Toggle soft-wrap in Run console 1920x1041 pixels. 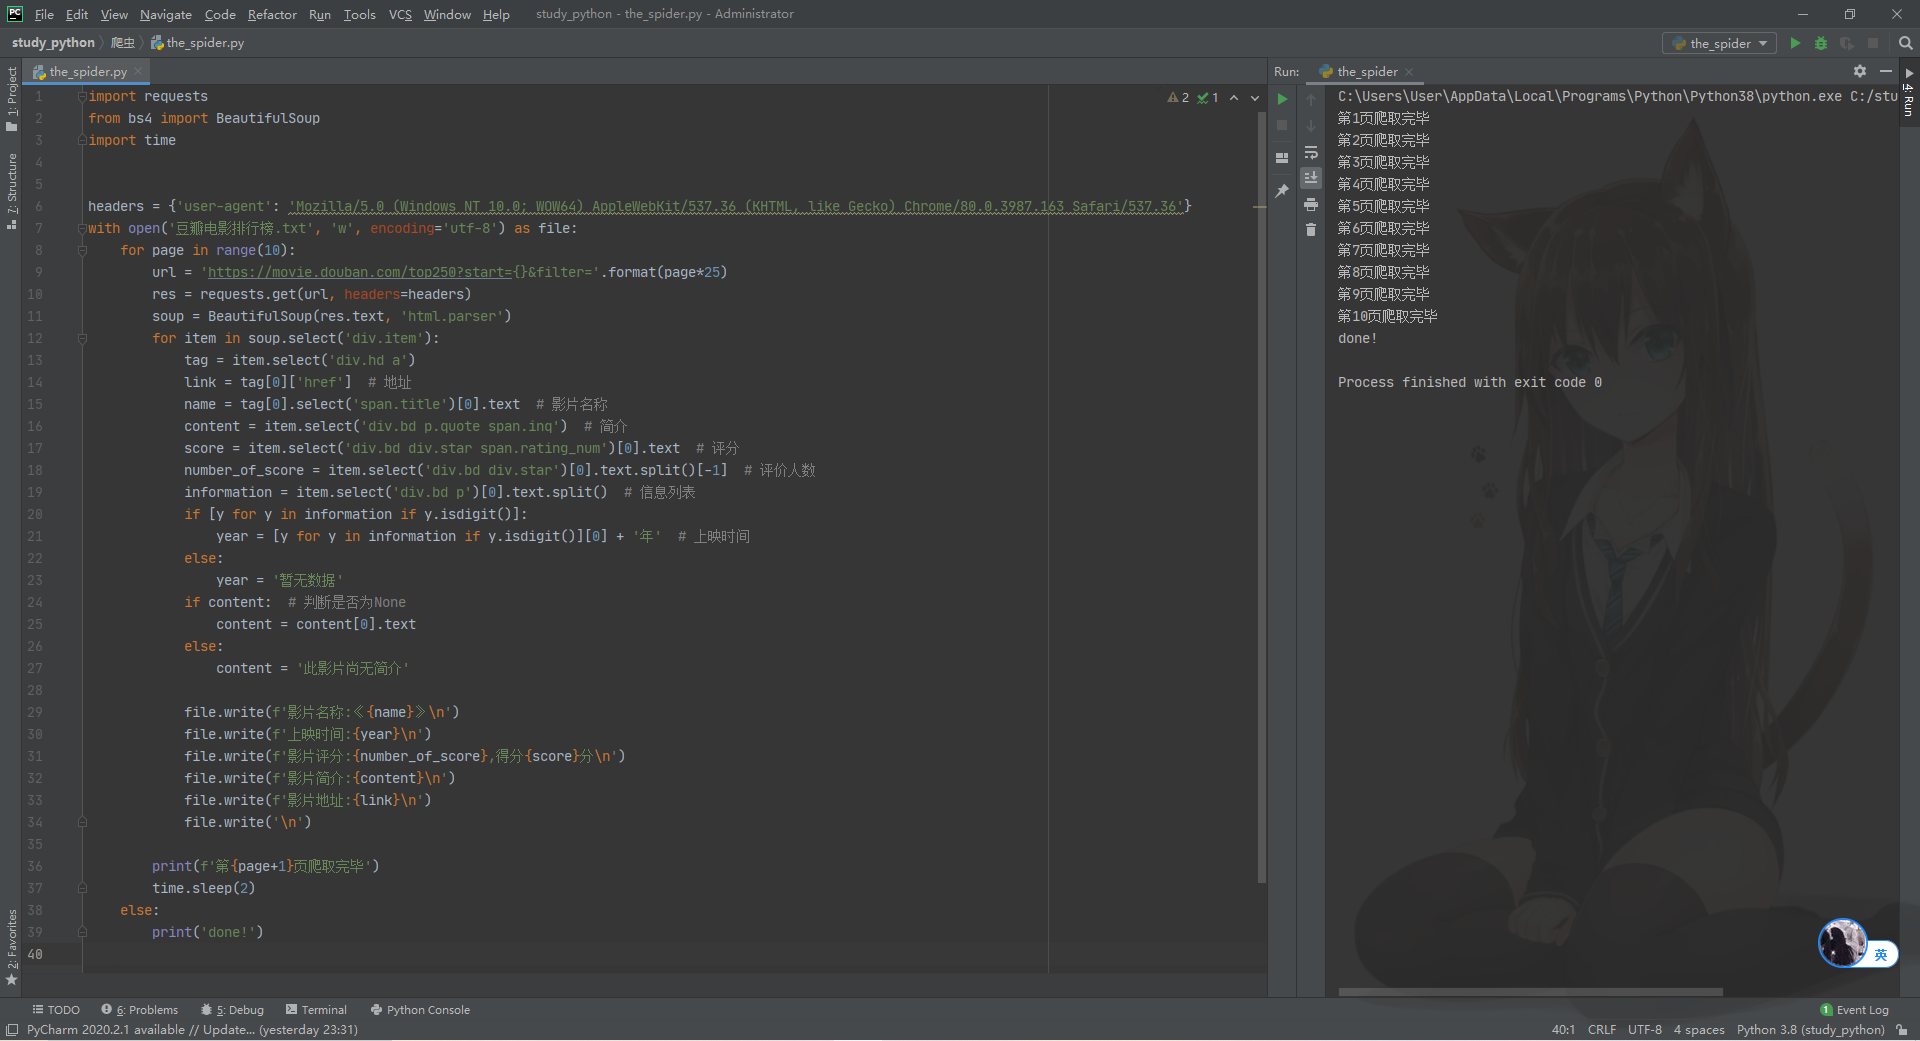(x=1311, y=152)
